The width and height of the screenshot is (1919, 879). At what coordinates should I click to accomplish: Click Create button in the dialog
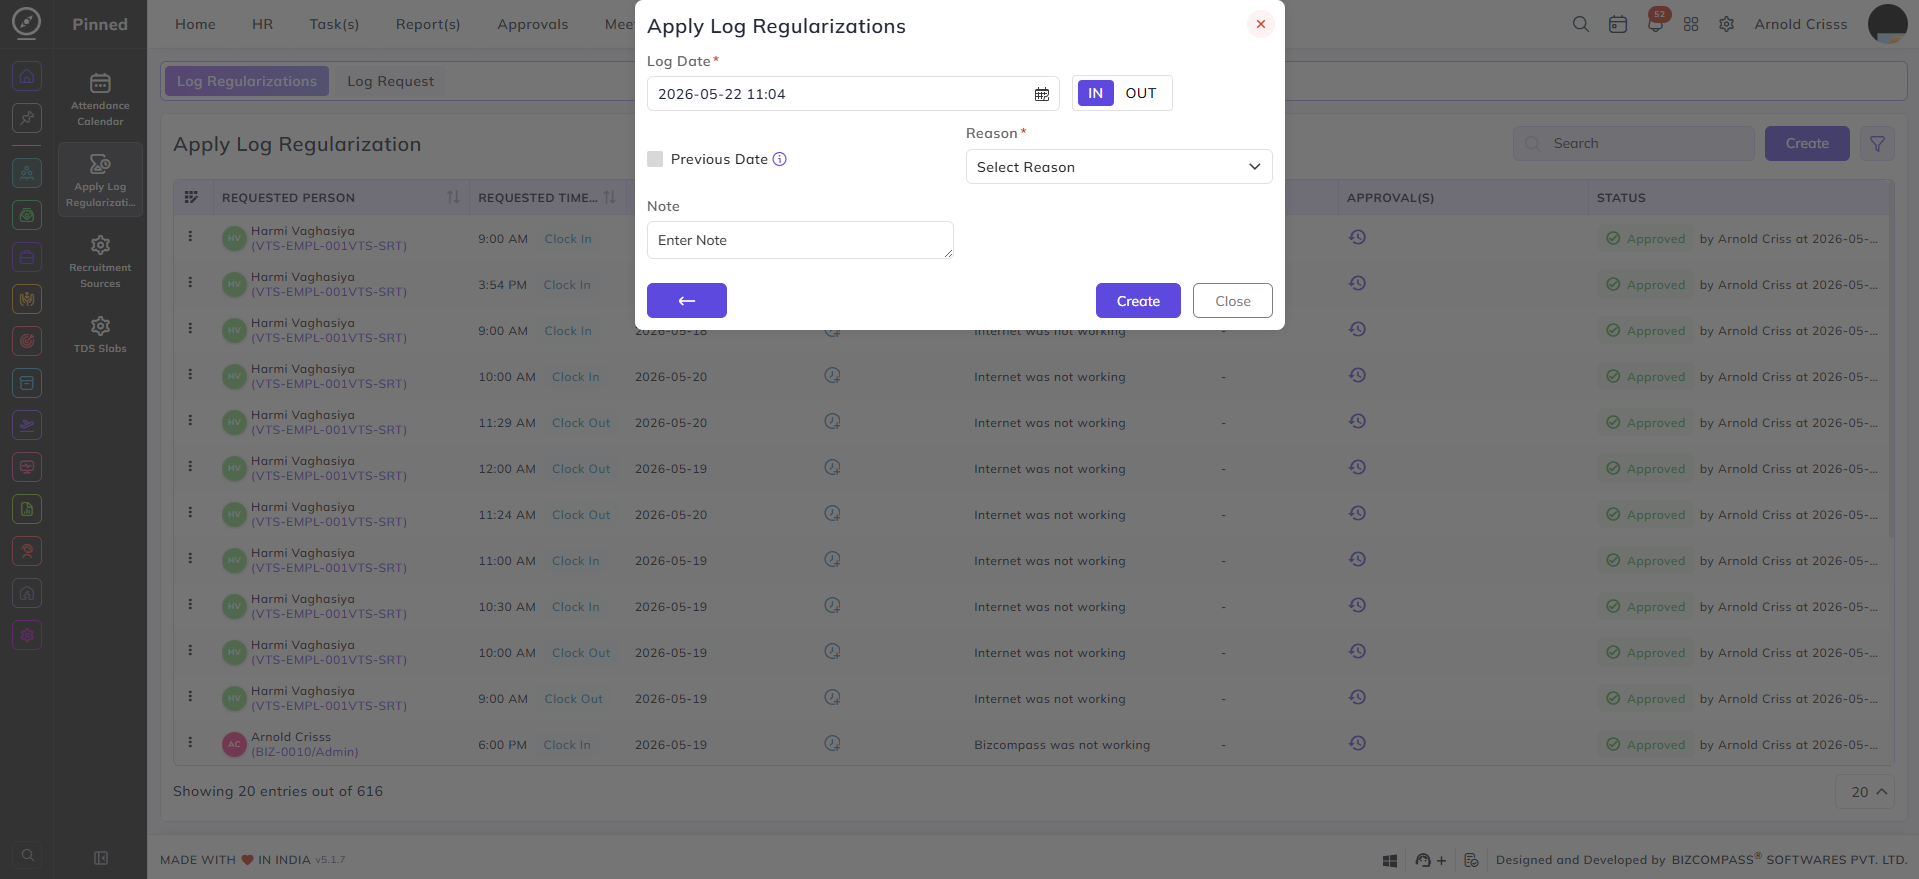pyautogui.click(x=1138, y=301)
